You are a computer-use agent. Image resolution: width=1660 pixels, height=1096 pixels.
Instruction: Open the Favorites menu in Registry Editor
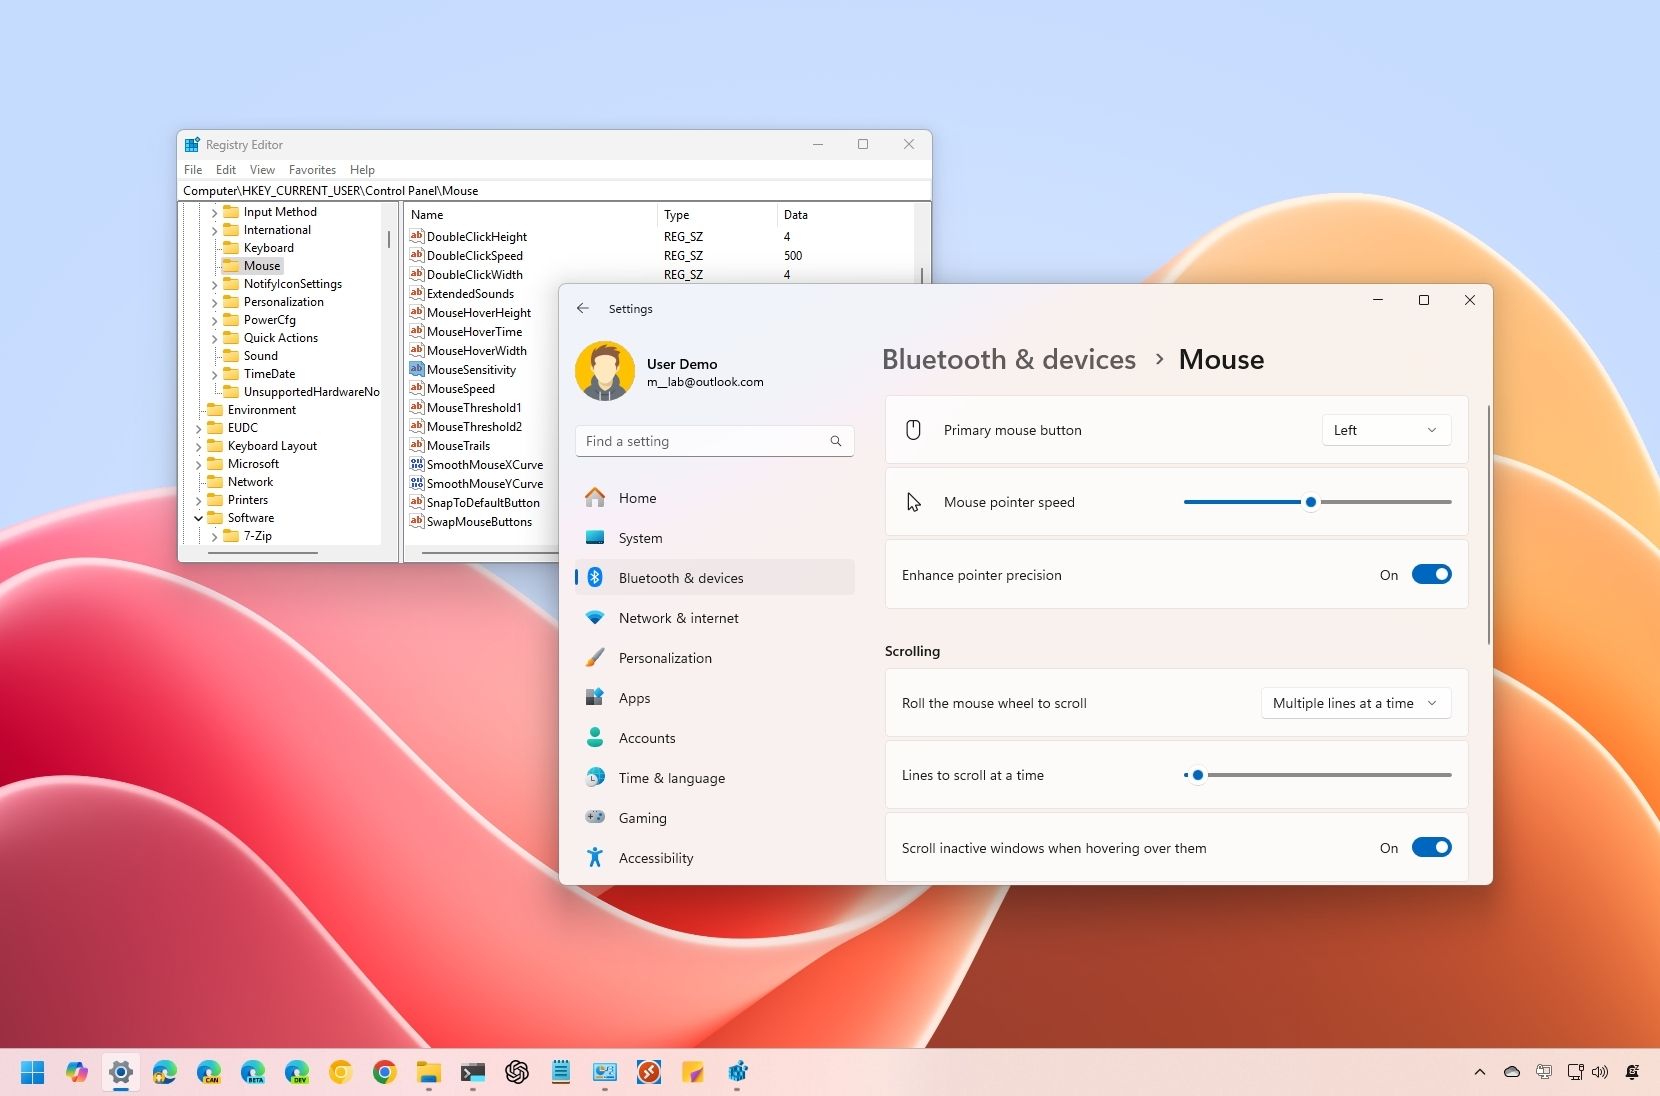312,169
